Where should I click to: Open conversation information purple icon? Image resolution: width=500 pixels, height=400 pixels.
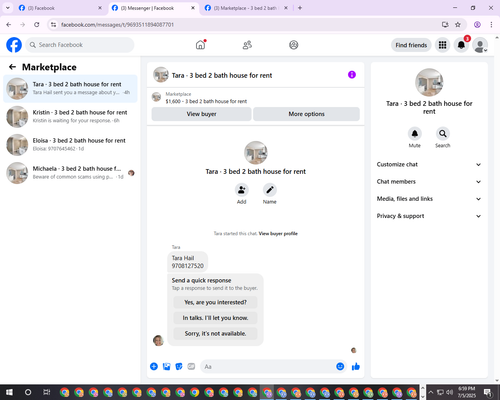coord(352,75)
